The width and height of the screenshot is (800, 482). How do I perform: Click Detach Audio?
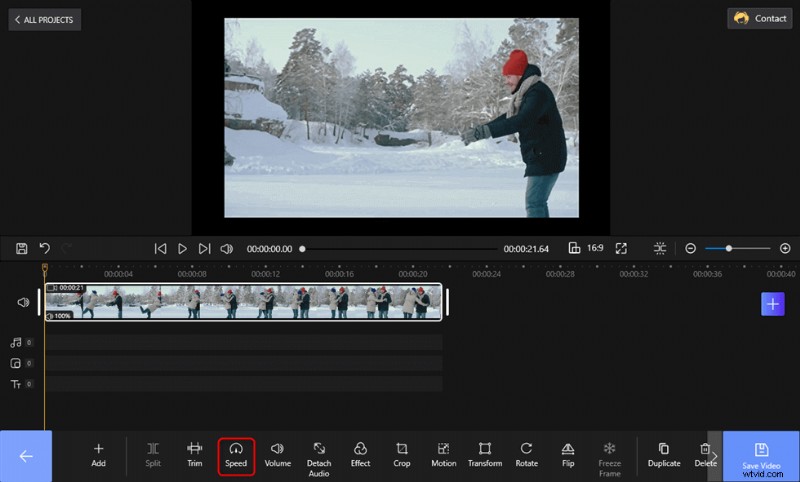[x=319, y=460]
